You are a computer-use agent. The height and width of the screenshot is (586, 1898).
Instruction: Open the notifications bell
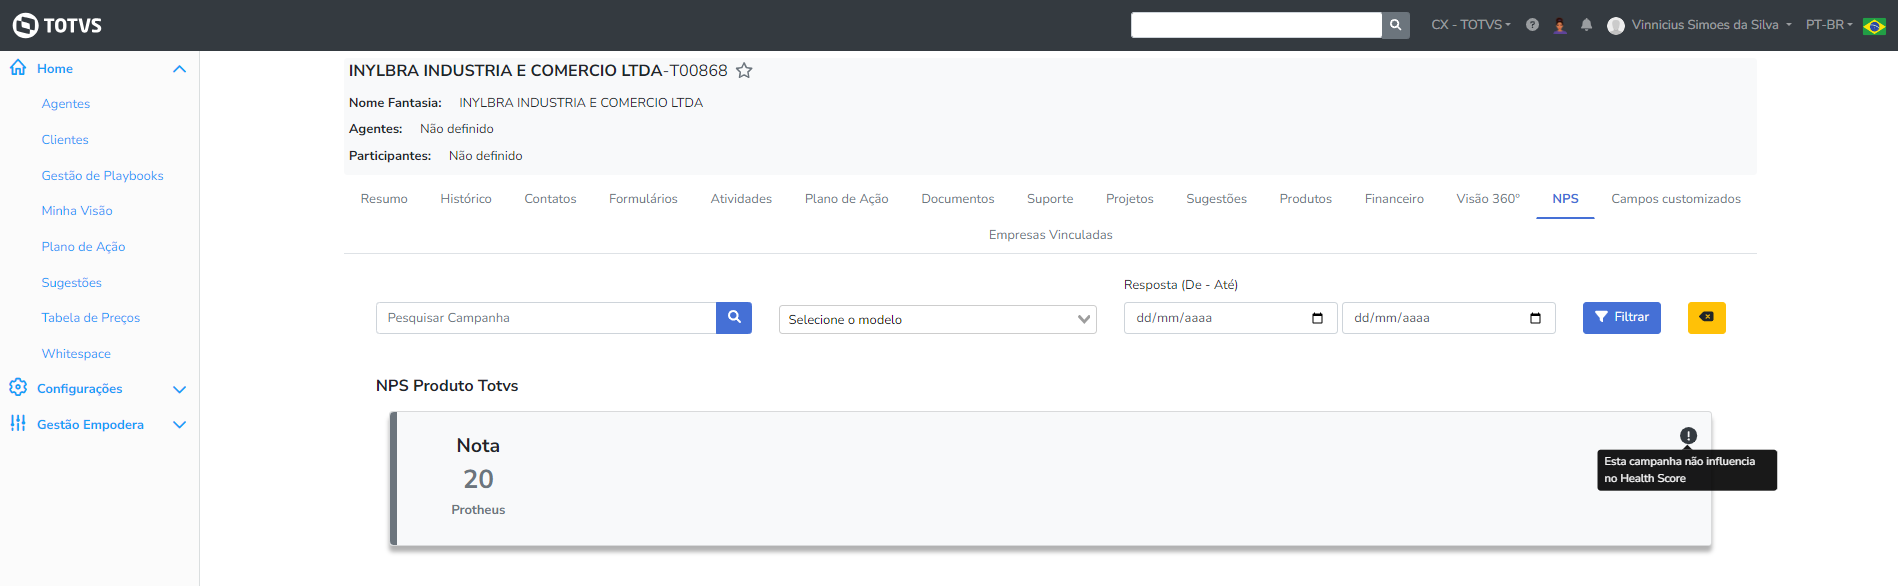[1586, 25]
